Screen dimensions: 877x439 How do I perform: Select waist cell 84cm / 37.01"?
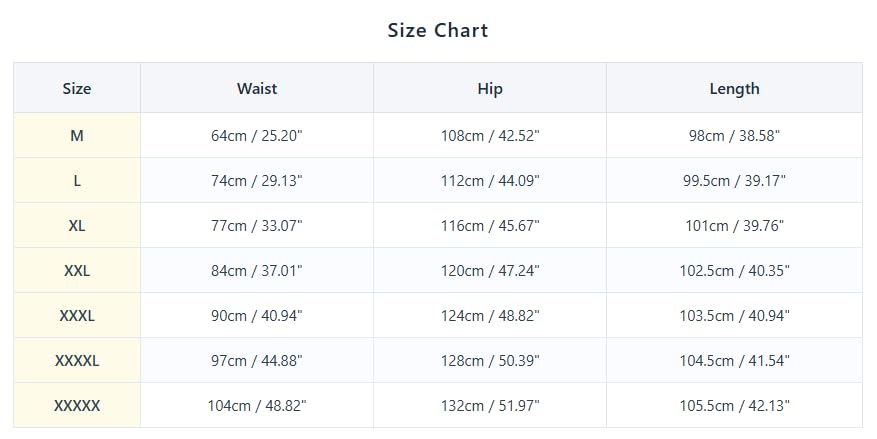[257, 271]
